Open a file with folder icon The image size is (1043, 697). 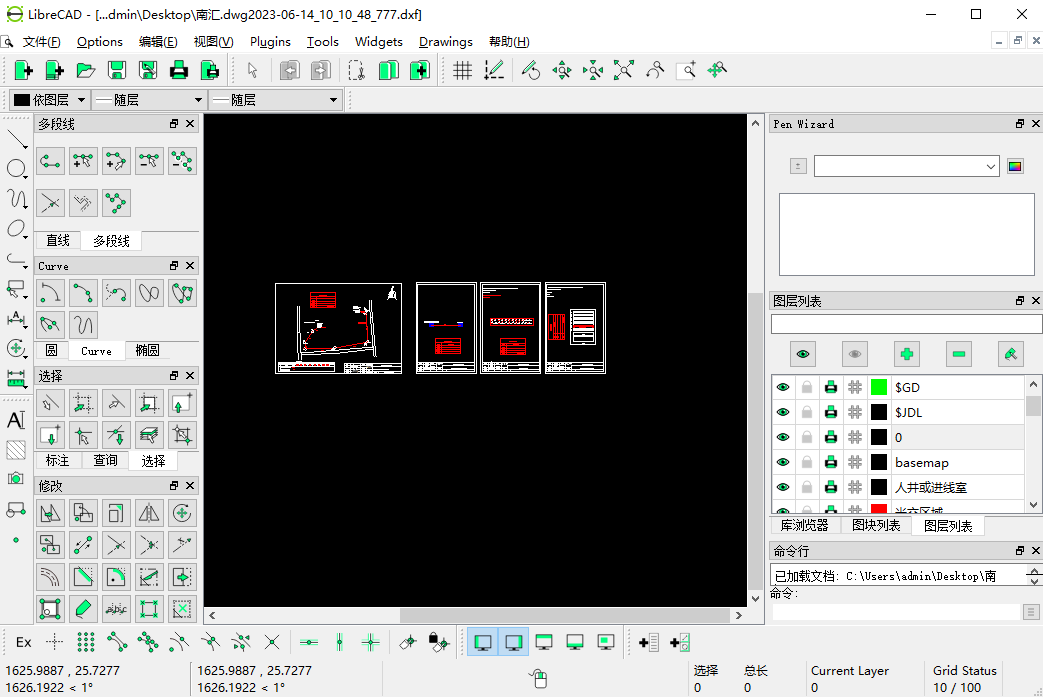86,70
